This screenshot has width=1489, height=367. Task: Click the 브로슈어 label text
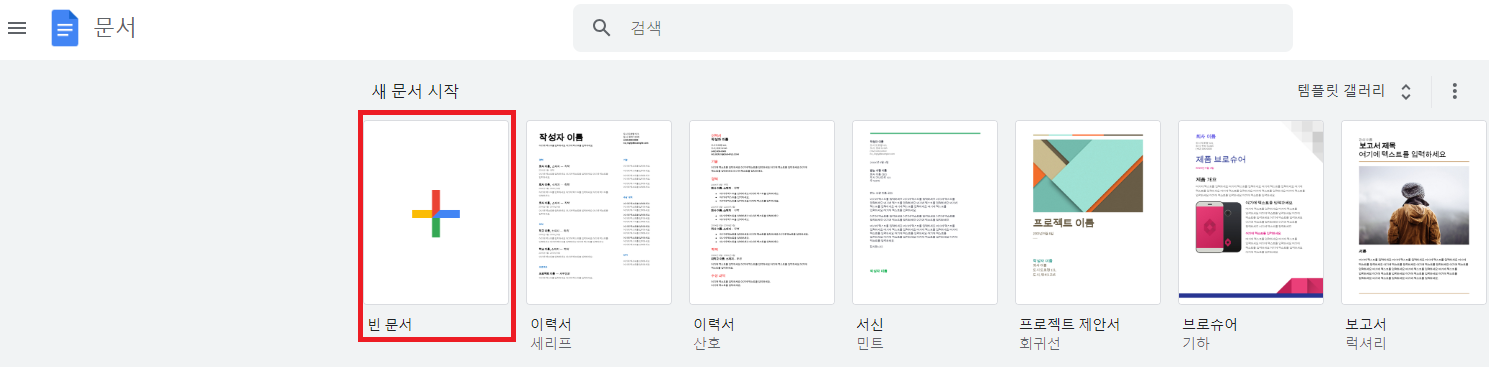pos(1210,325)
